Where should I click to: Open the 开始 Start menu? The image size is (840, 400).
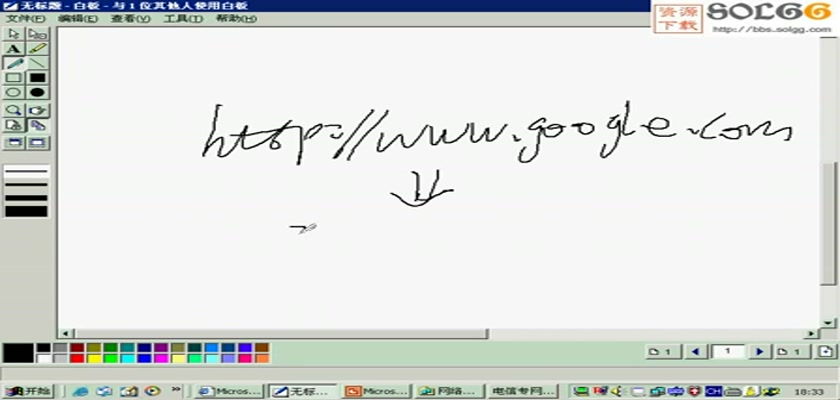pos(28,391)
